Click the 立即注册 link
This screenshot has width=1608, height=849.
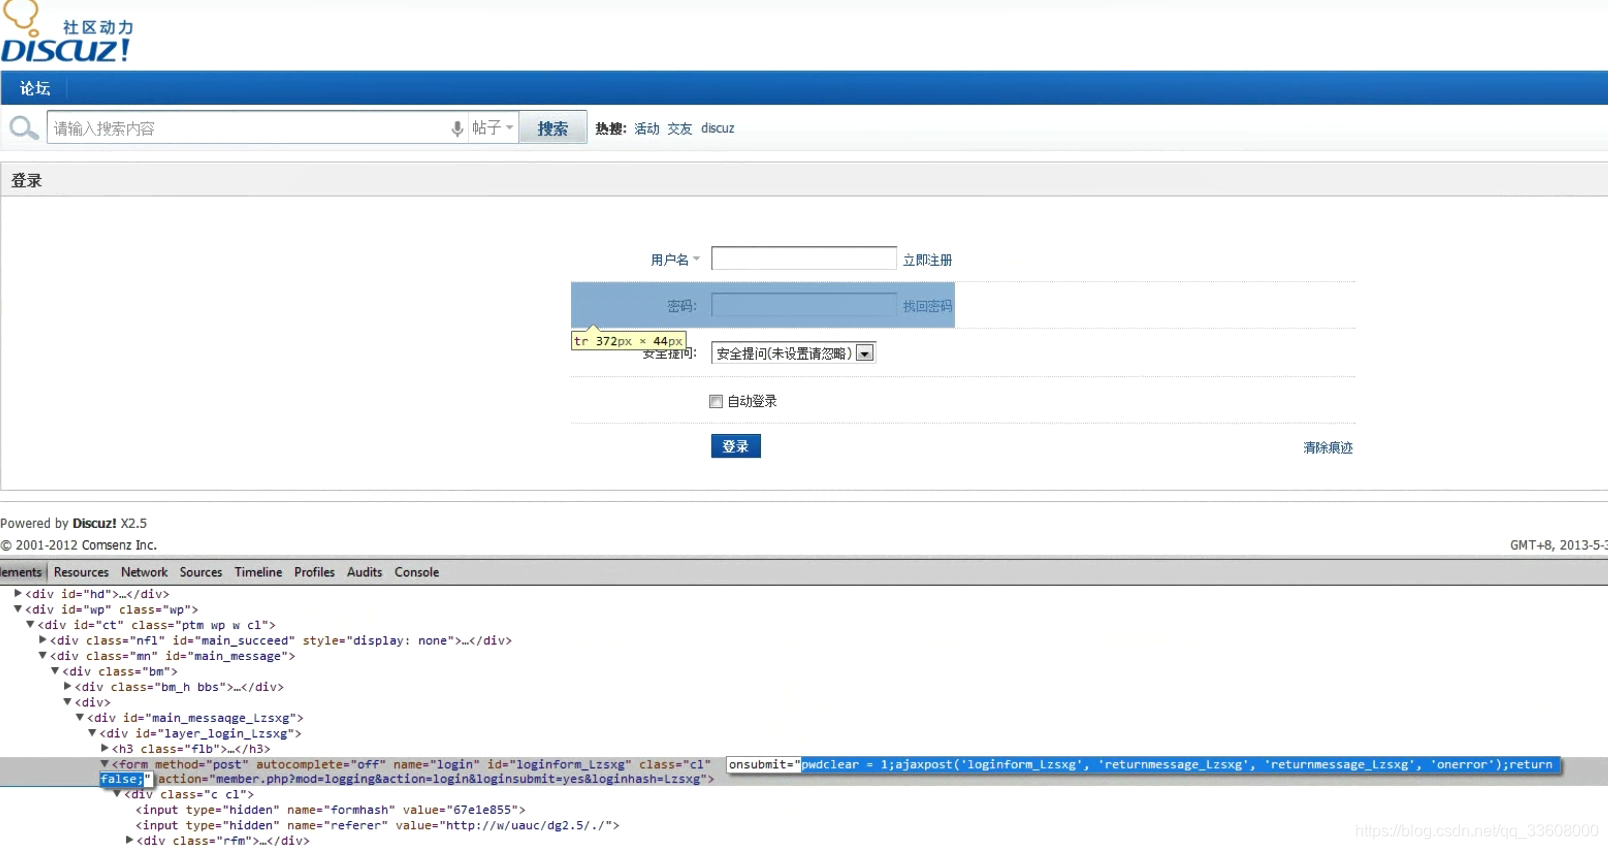click(927, 259)
